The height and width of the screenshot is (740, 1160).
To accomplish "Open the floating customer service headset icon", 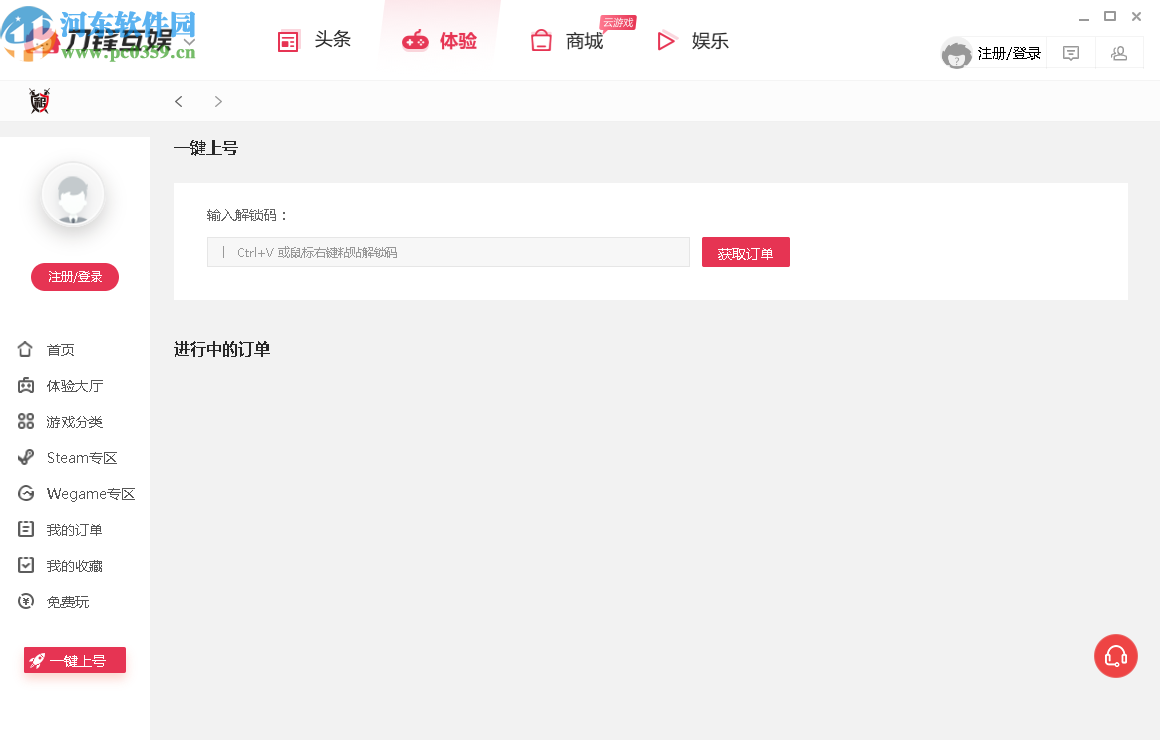I will pos(1116,656).
